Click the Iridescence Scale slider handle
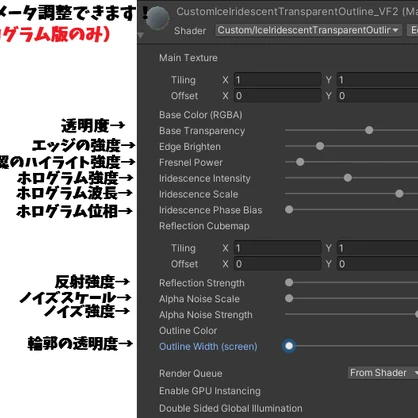This screenshot has height=418, width=418. [x=399, y=194]
